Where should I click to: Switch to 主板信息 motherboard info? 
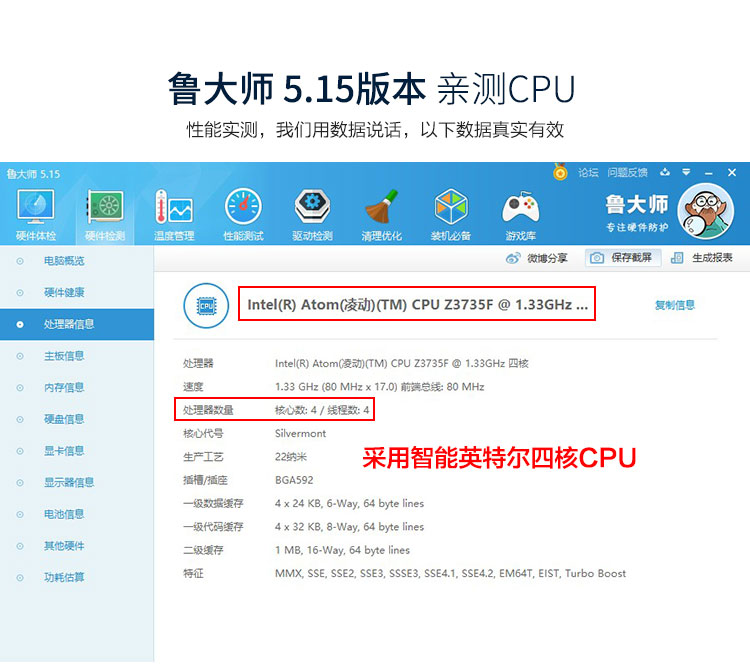64,356
